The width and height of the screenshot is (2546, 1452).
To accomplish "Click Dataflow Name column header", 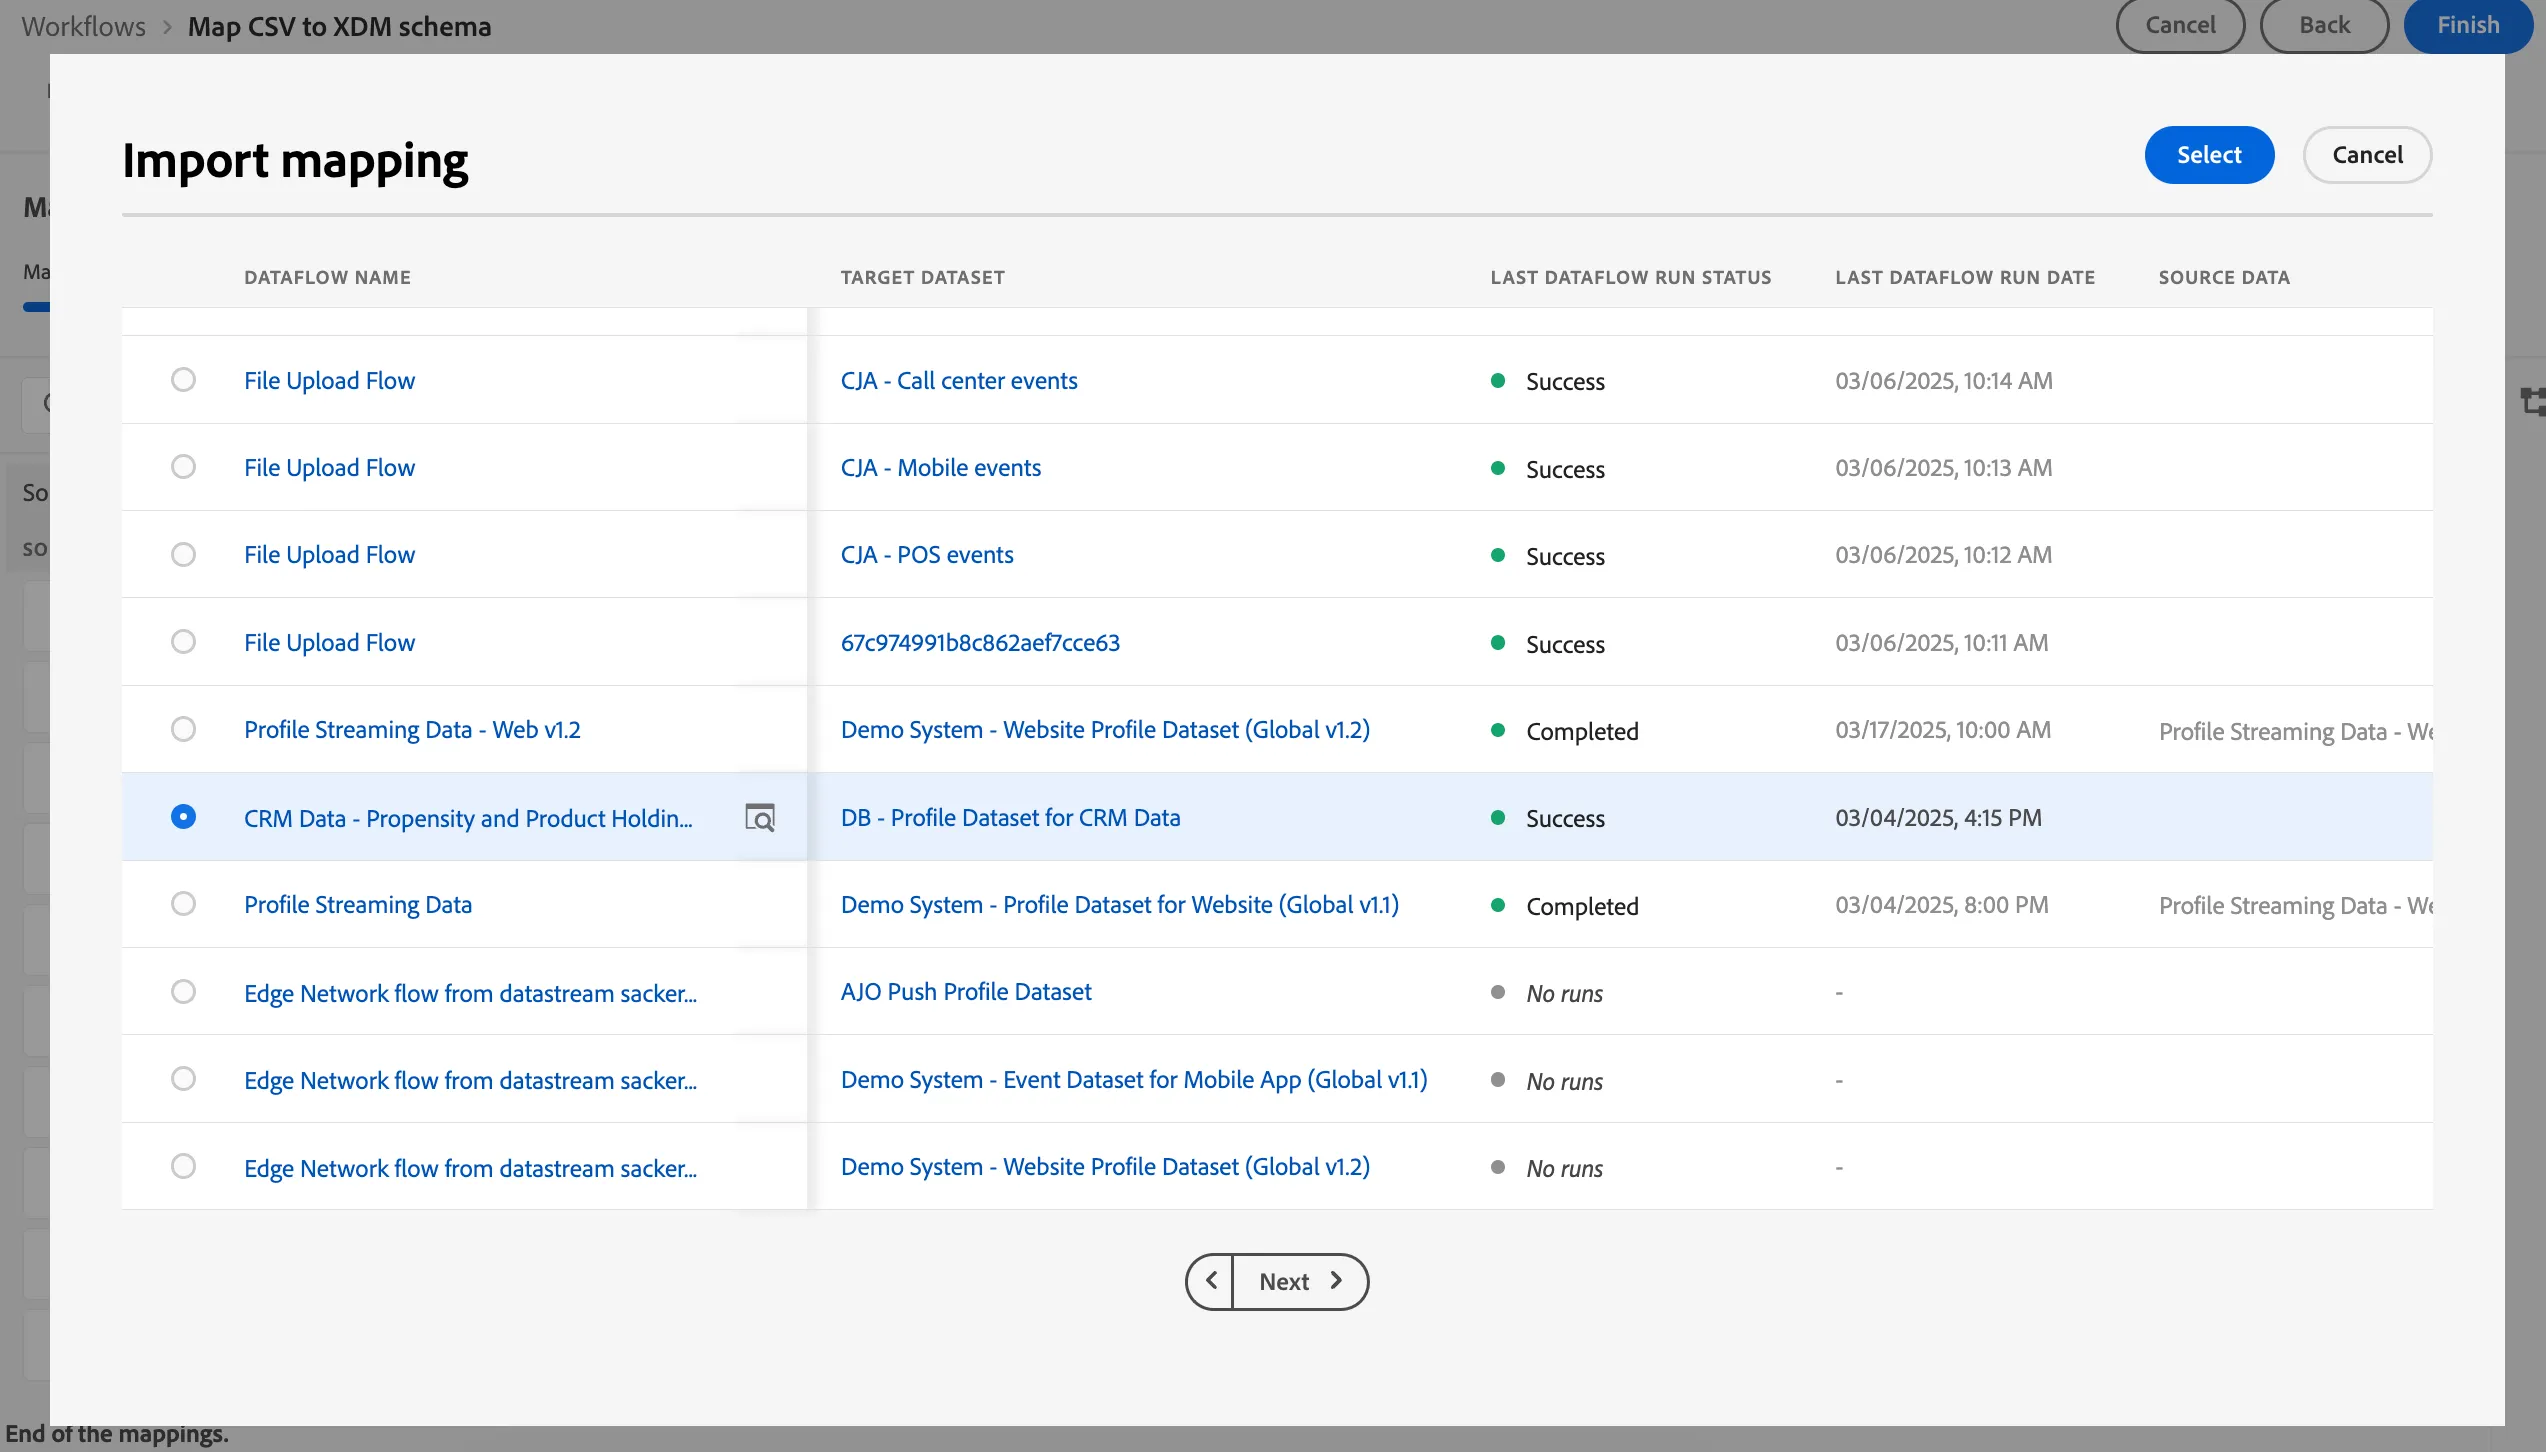I will point(327,277).
